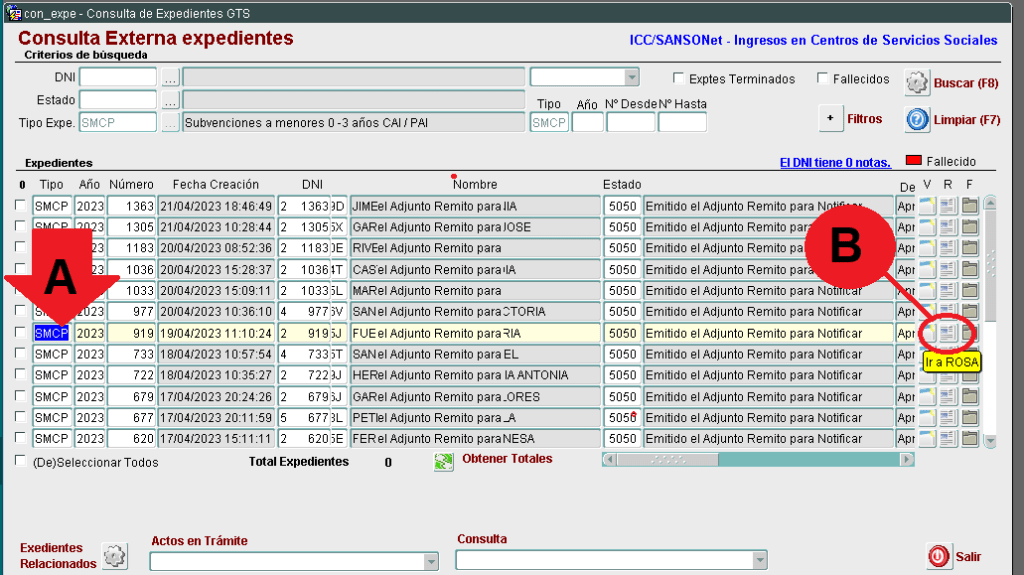Click the Obtener Totales refresh icon

pos(443,461)
